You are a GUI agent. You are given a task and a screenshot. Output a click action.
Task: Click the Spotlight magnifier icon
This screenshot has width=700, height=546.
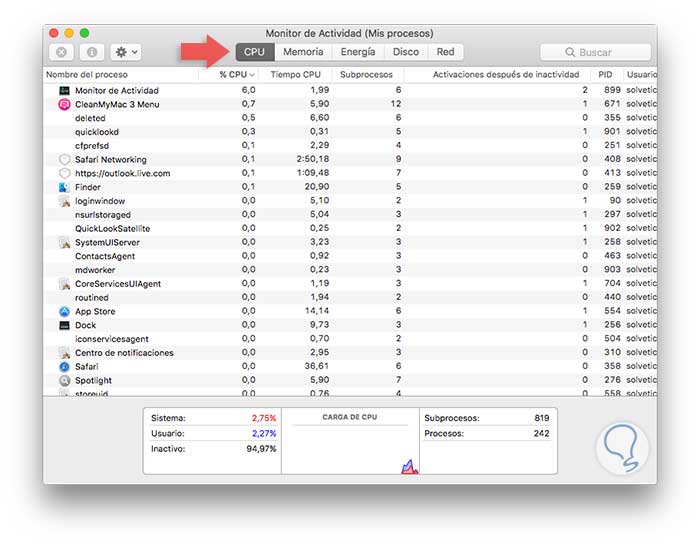pos(65,380)
